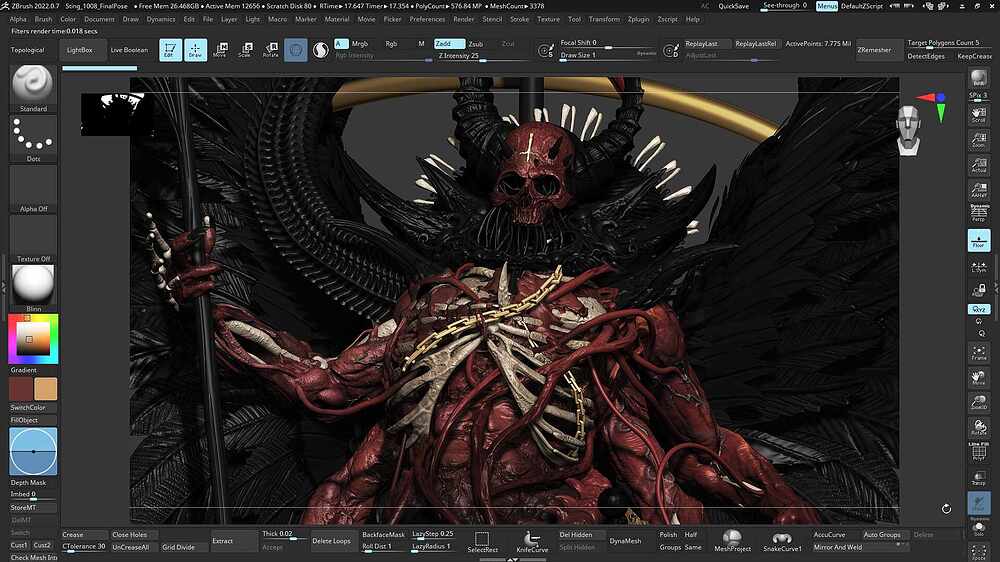Select the tan main color swatch
Image resolution: width=1000 pixels, height=562 pixels.
click(x=45, y=388)
